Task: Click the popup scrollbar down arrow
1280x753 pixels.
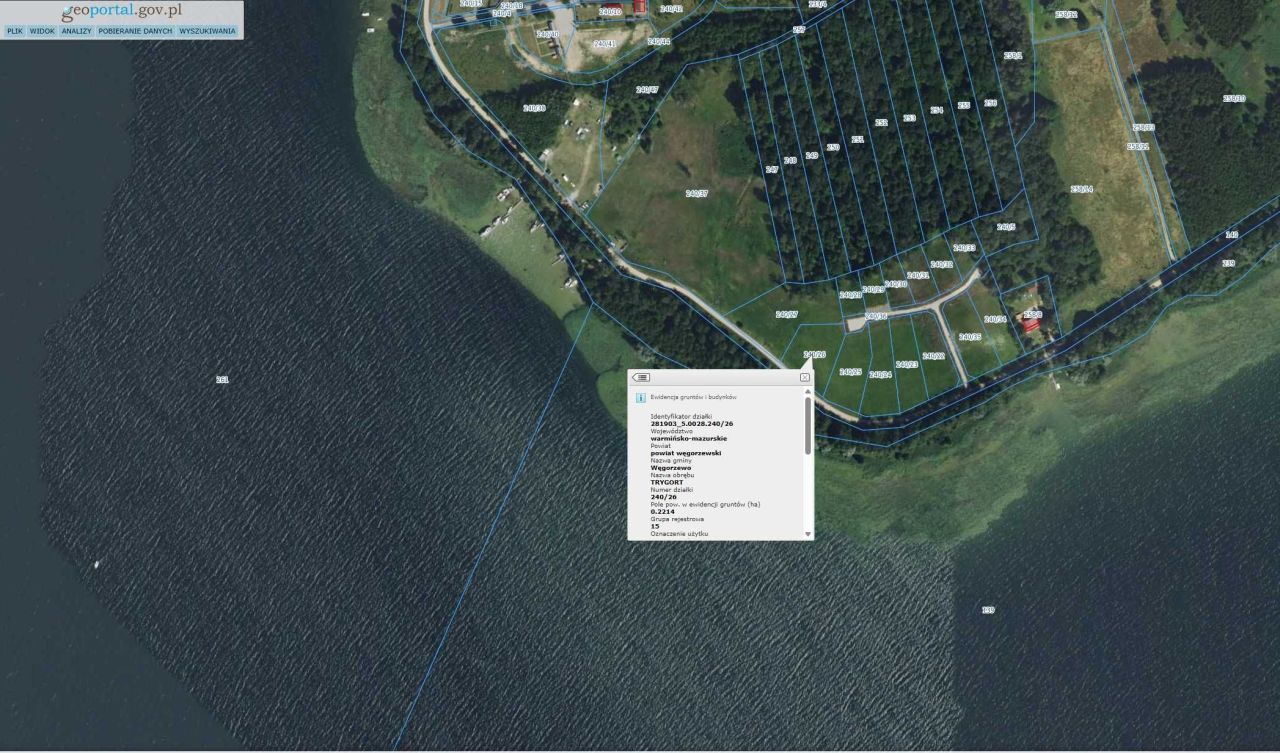Action: coord(808,535)
